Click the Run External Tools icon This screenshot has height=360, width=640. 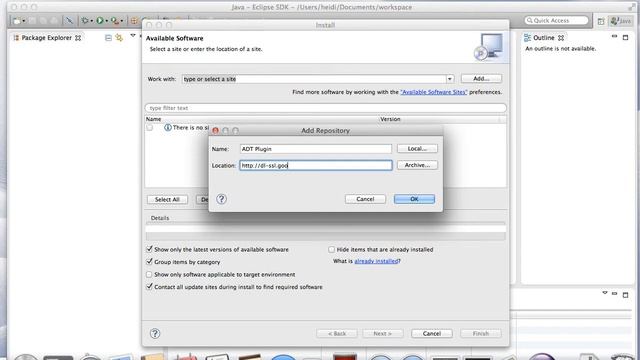[115, 20]
